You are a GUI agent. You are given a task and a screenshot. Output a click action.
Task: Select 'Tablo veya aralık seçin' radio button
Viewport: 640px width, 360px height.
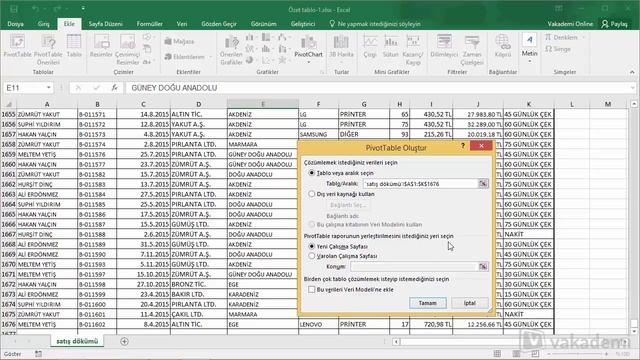coord(312,173)
